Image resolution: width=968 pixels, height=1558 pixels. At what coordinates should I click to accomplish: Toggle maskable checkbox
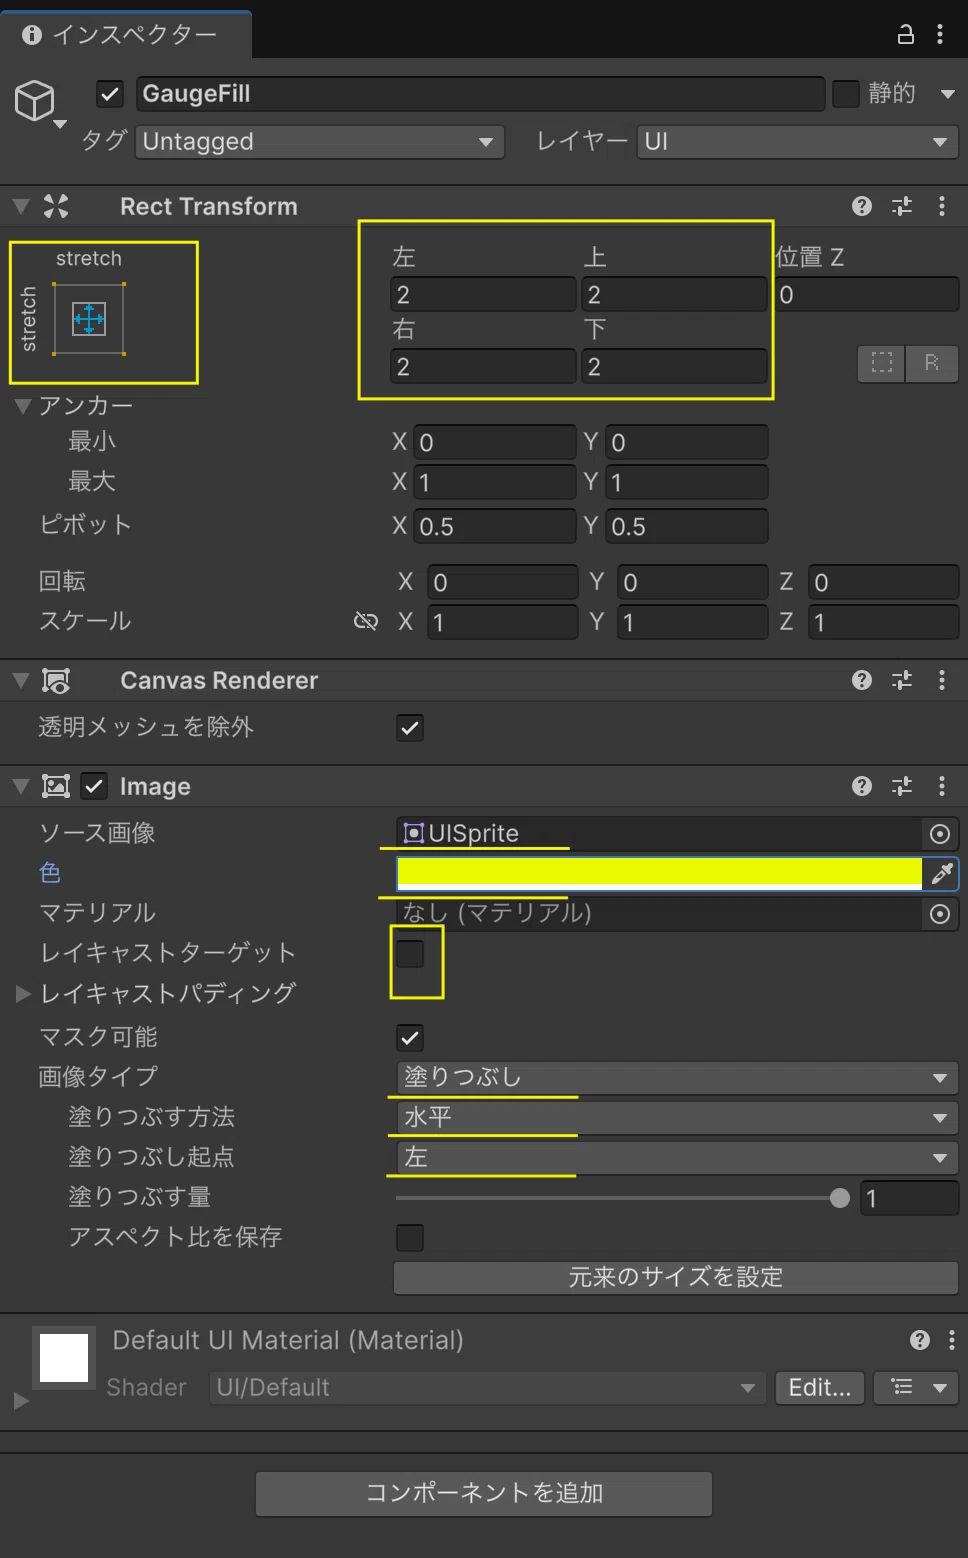pos(410,1038)
